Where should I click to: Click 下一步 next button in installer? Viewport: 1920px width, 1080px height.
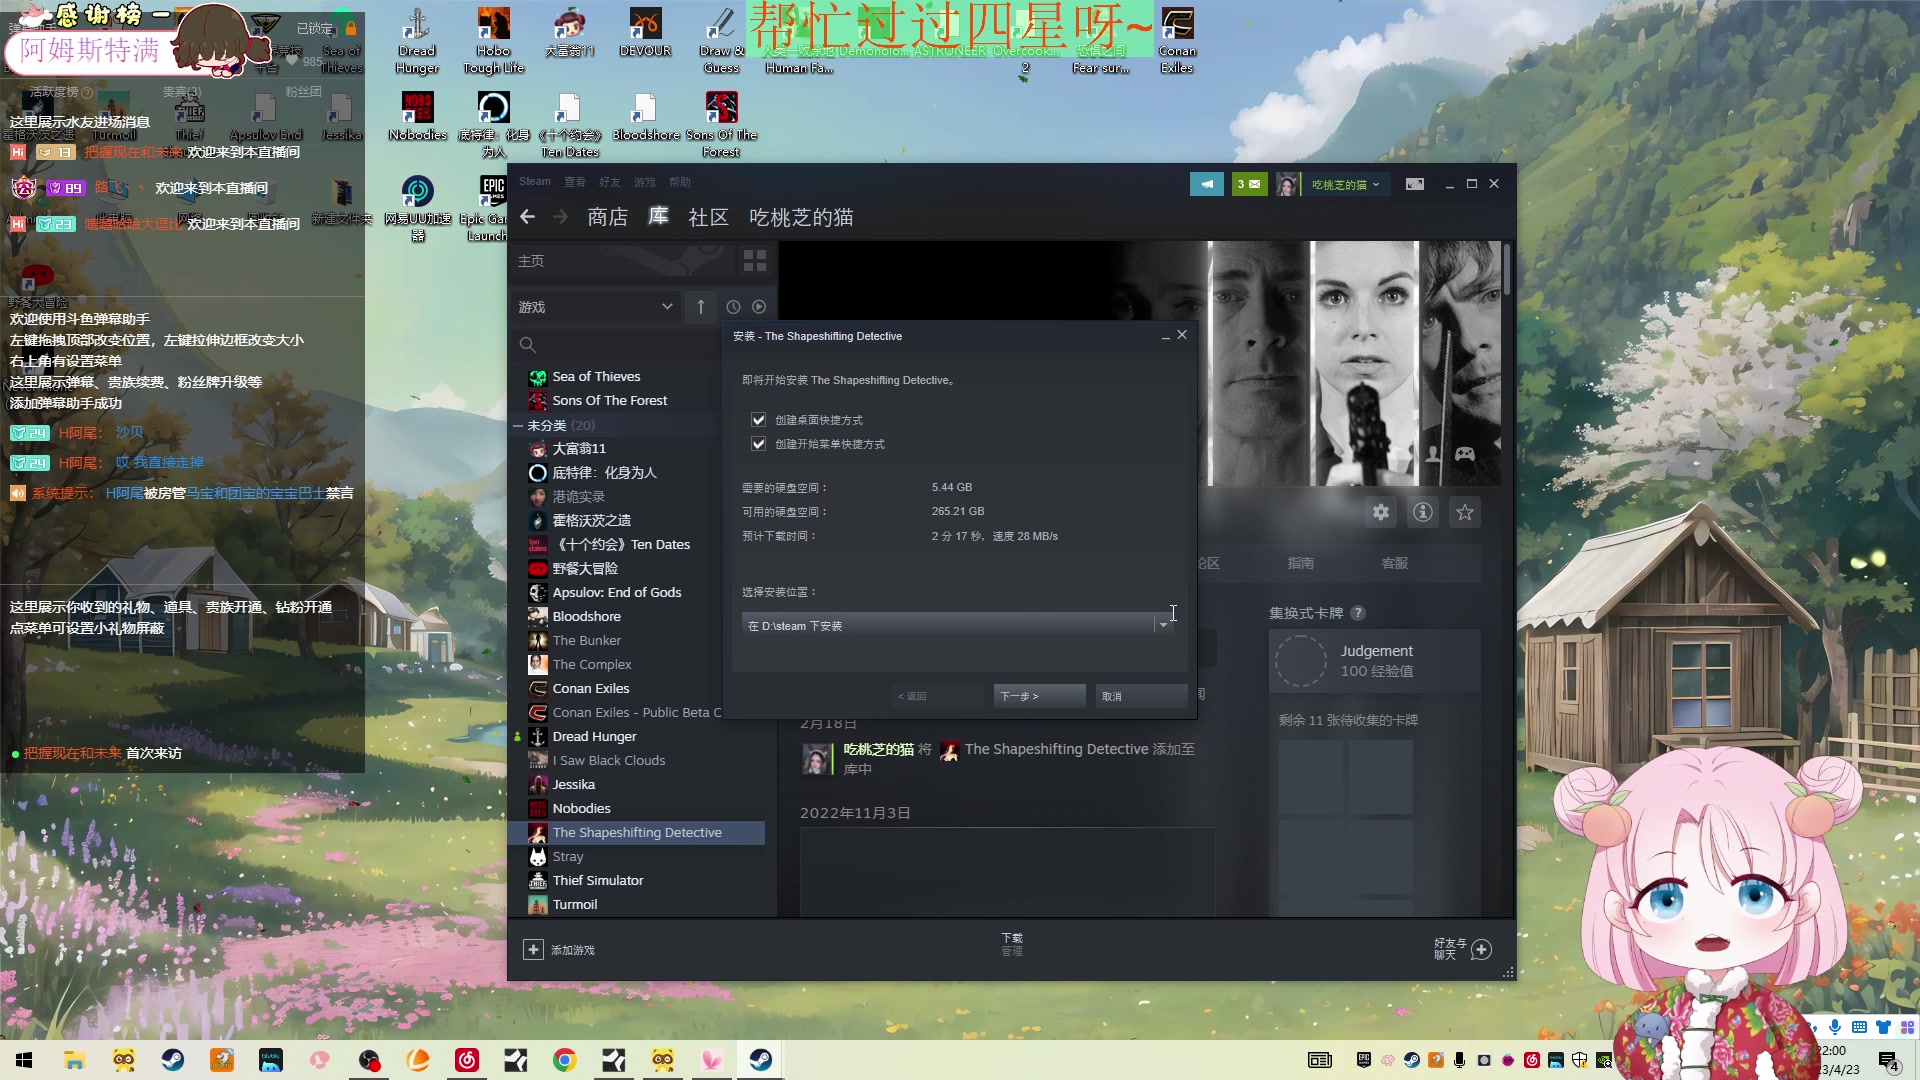[x=1039, y=696]
